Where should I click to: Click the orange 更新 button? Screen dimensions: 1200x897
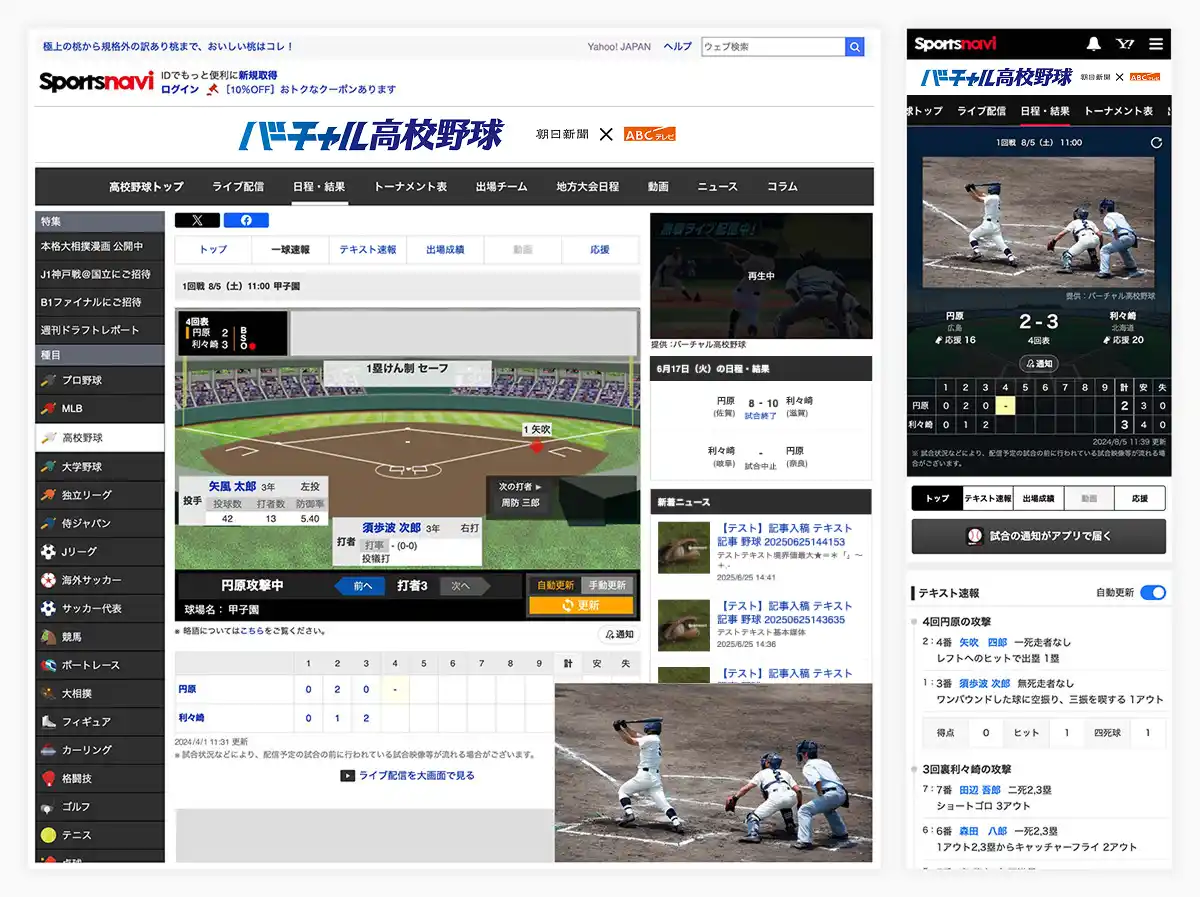pyautogui.click(x=581, y=606)
